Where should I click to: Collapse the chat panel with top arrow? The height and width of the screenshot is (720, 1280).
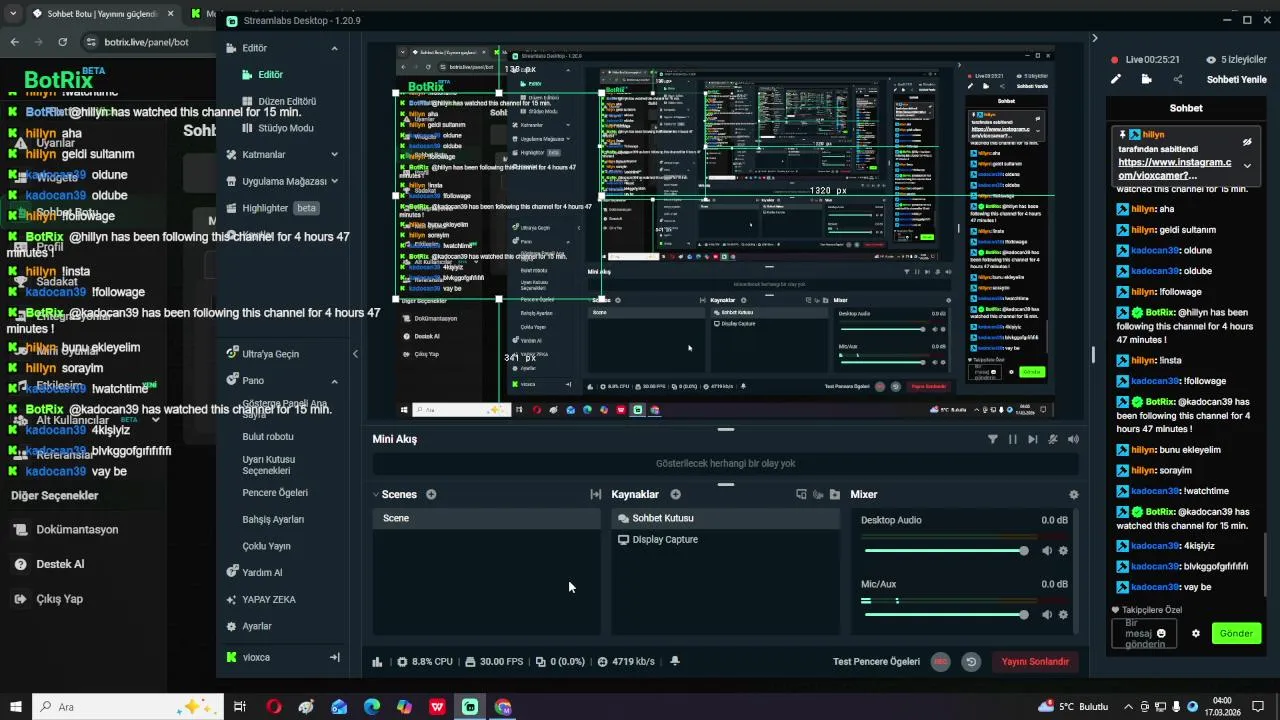[1094, 38]
